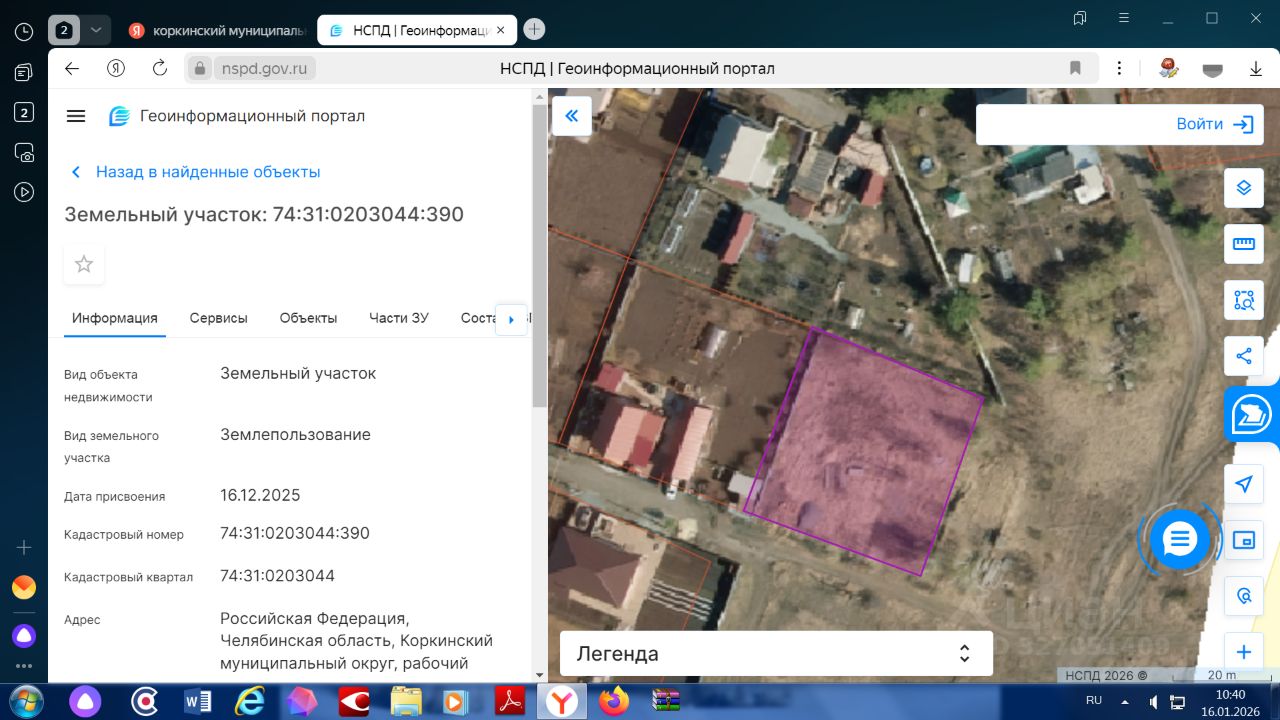Open the hamburger menu of the portal
Image resolution: width=1280 pixels, height=720 pixels.
tap(76, 116)
